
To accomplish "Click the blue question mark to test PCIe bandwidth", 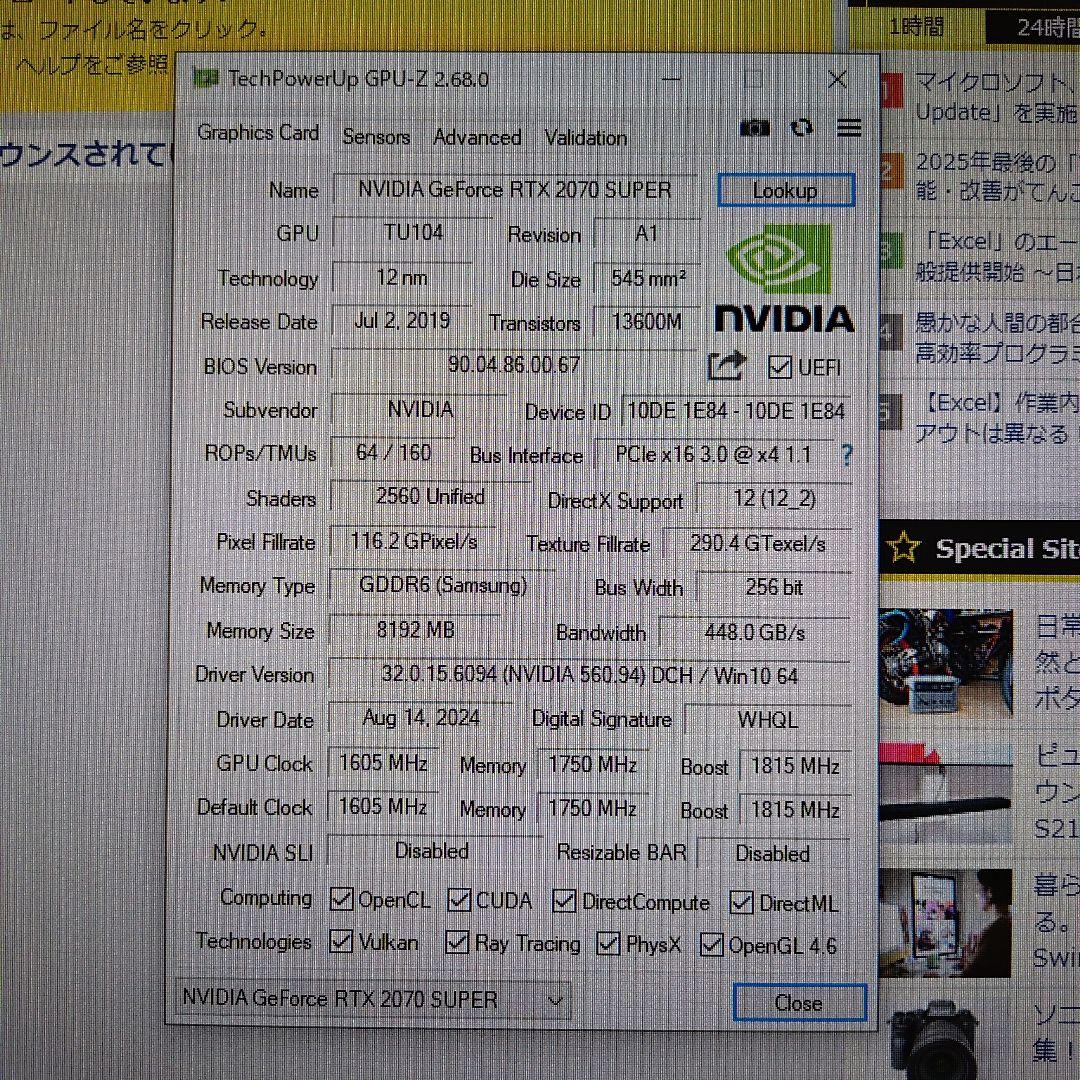I will tap(846, 456).
